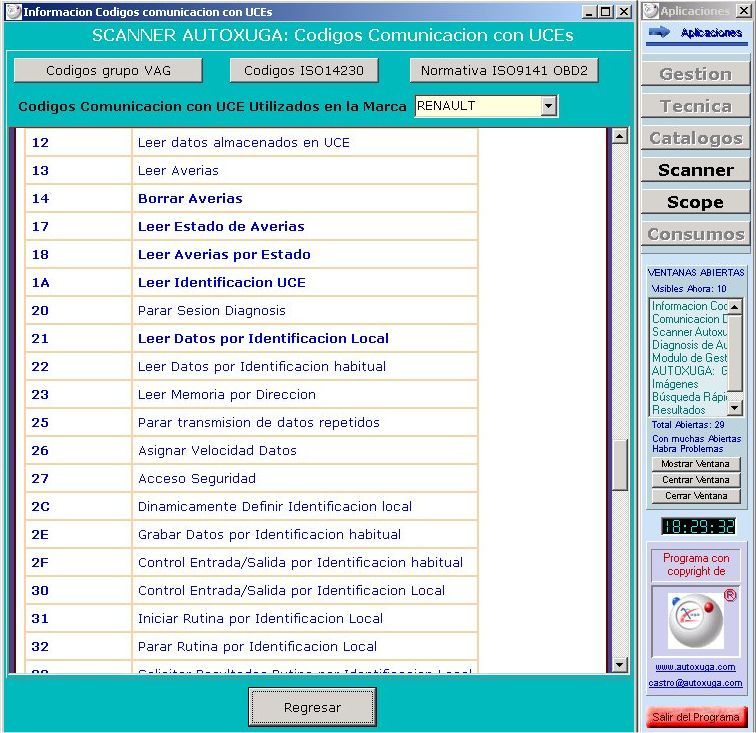
Task: Click row 'Dinamicamente Definir Identificacion local'
Action: click(x=251, y=506)
